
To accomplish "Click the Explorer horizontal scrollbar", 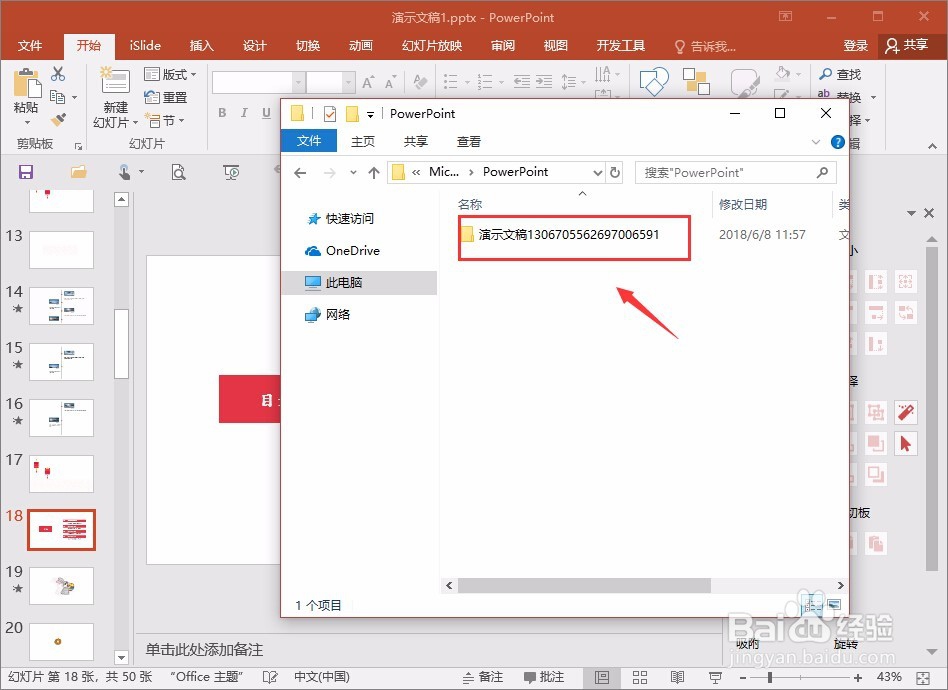I will [584, 585].
